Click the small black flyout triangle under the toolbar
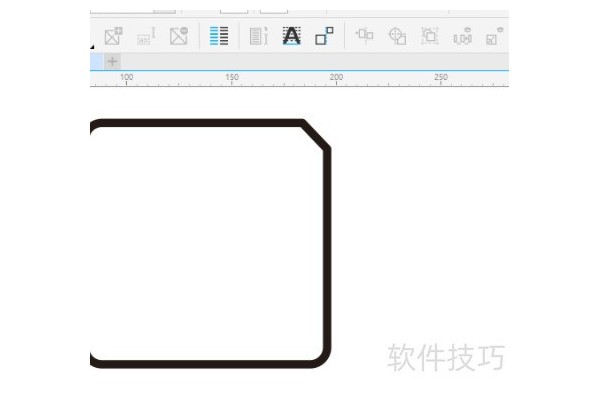 point(92,47)
